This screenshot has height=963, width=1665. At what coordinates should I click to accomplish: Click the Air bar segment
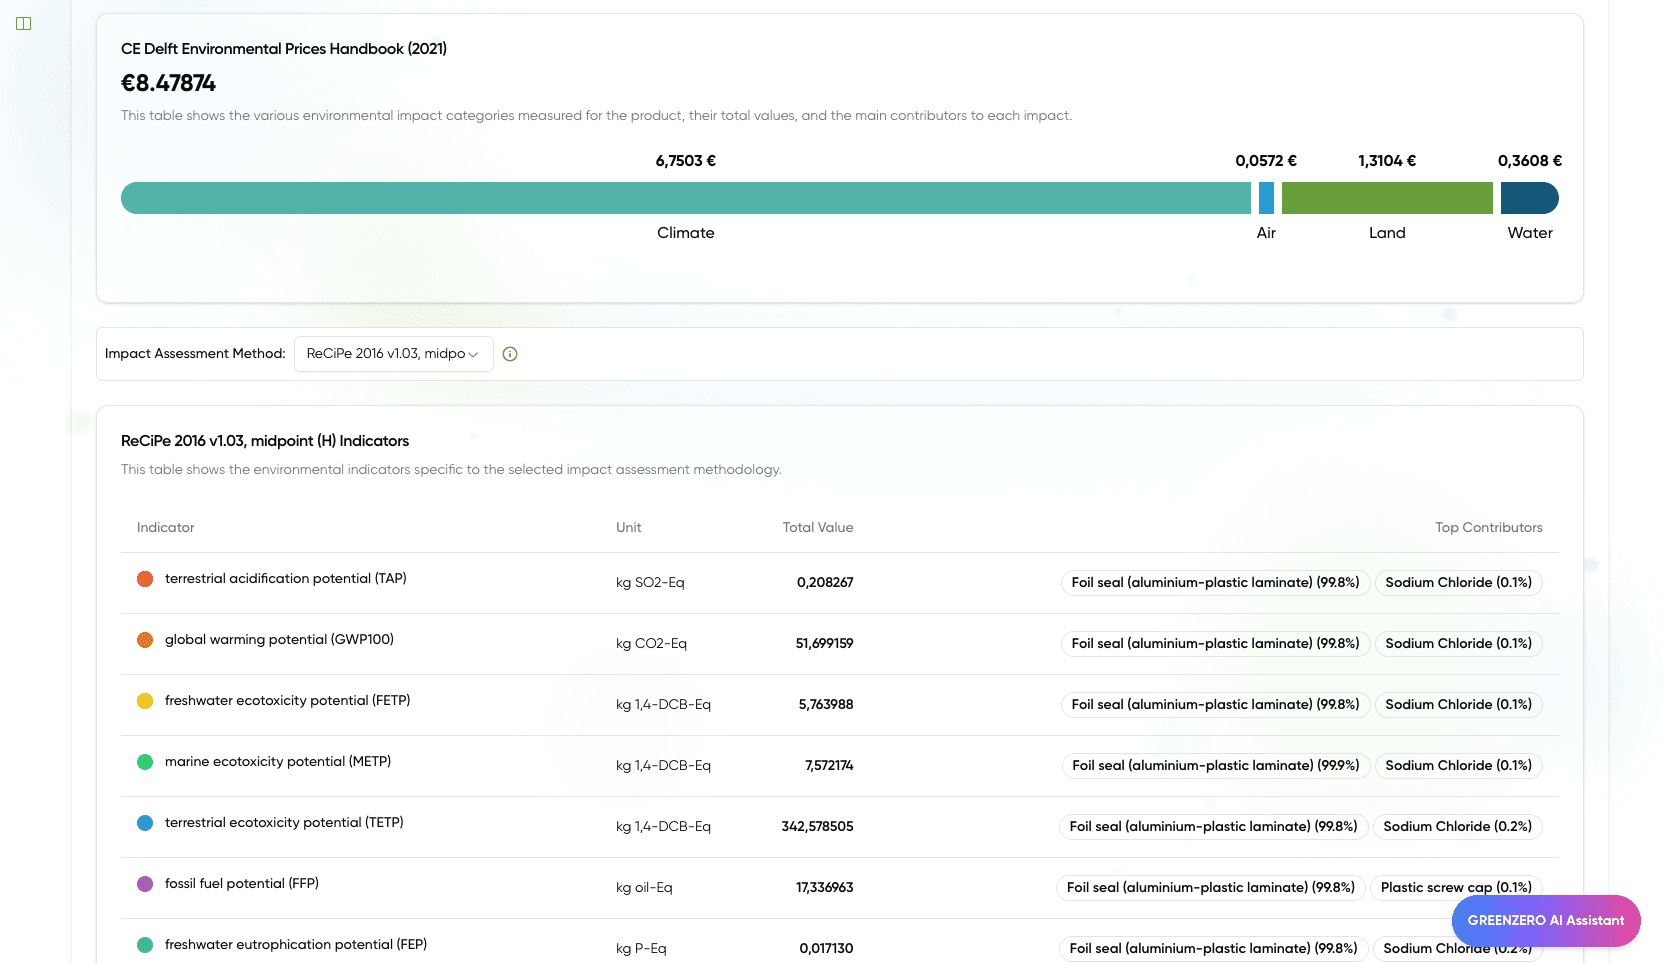(1266, 197)
